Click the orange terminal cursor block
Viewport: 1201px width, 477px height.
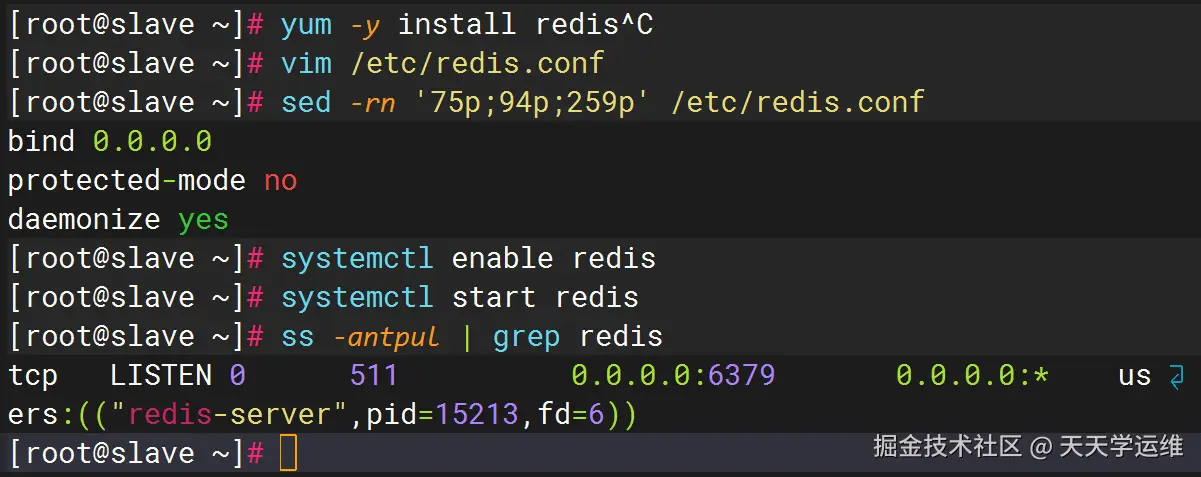[x=288, y=453]
